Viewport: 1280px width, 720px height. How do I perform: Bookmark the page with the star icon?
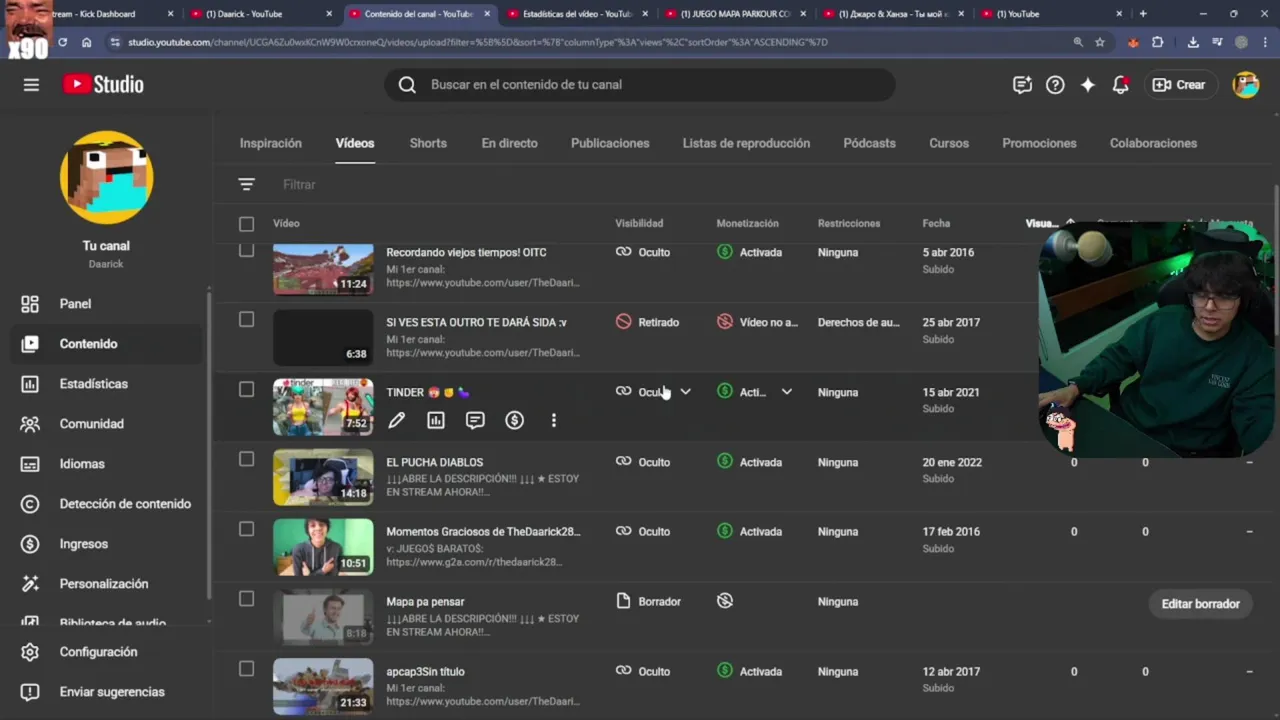click(x=1100, y=42)
